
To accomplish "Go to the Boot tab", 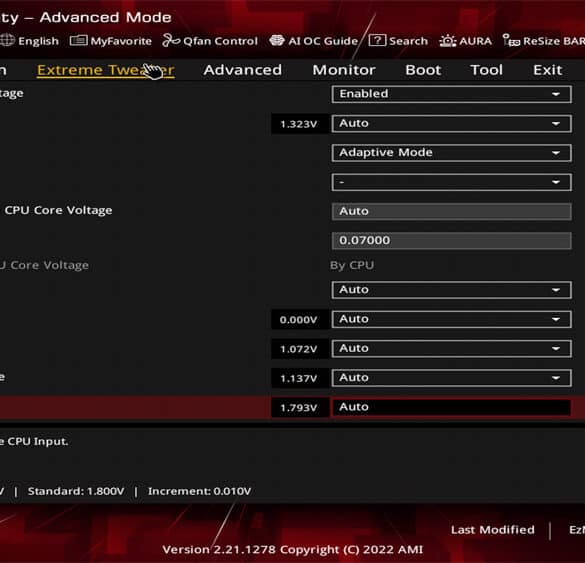I will 423,70.
